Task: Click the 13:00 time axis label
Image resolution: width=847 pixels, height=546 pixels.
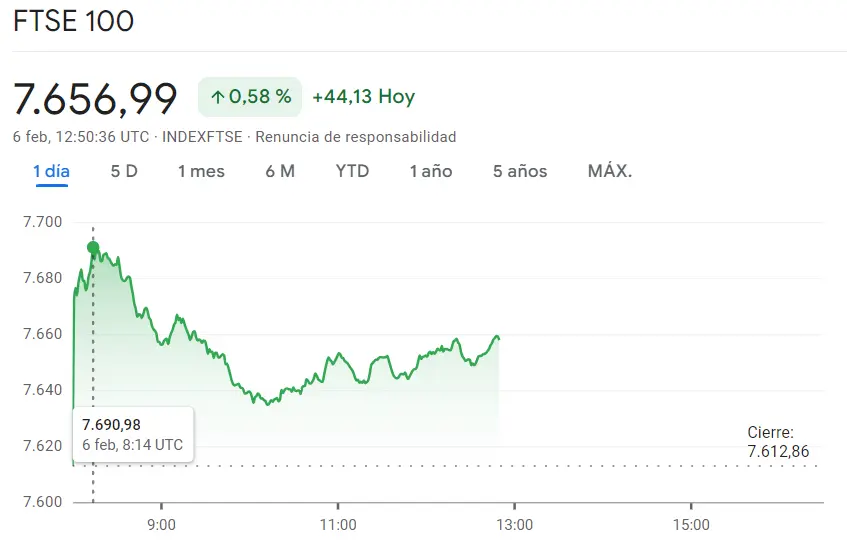Action: coord(514,524)
